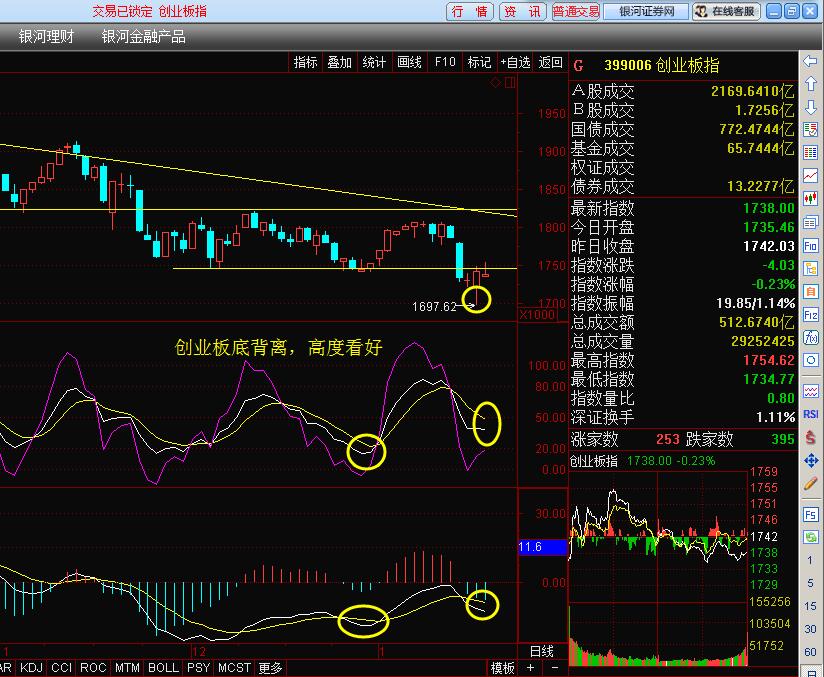The image size is (824, 677).
Task: Select the pencil drawing tool icon
Action: click(810, 484)
